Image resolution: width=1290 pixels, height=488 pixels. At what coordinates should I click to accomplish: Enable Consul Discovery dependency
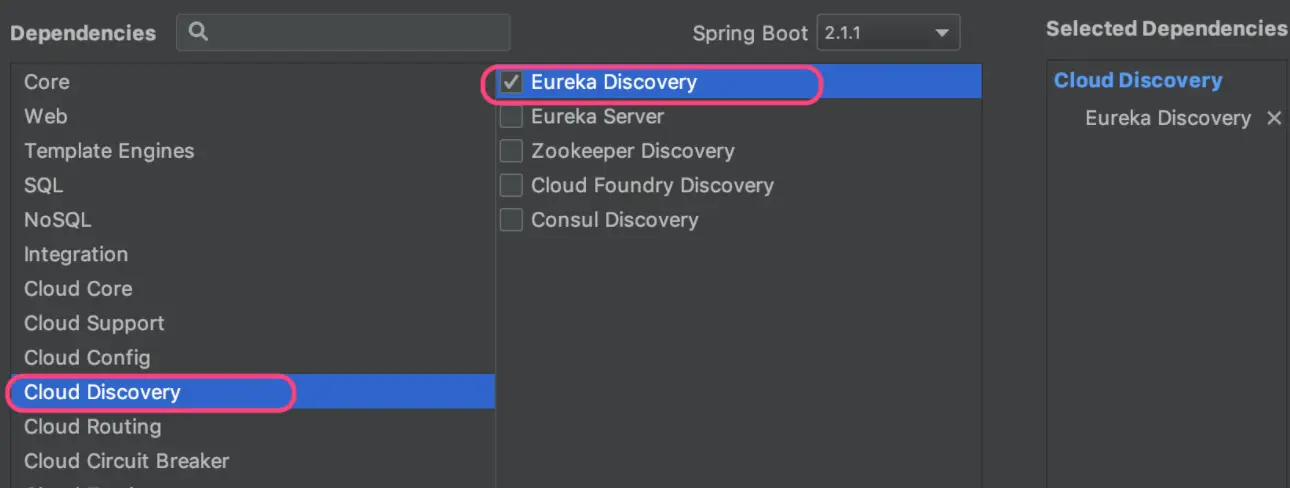pyautogui.click(x=511, y=220)
